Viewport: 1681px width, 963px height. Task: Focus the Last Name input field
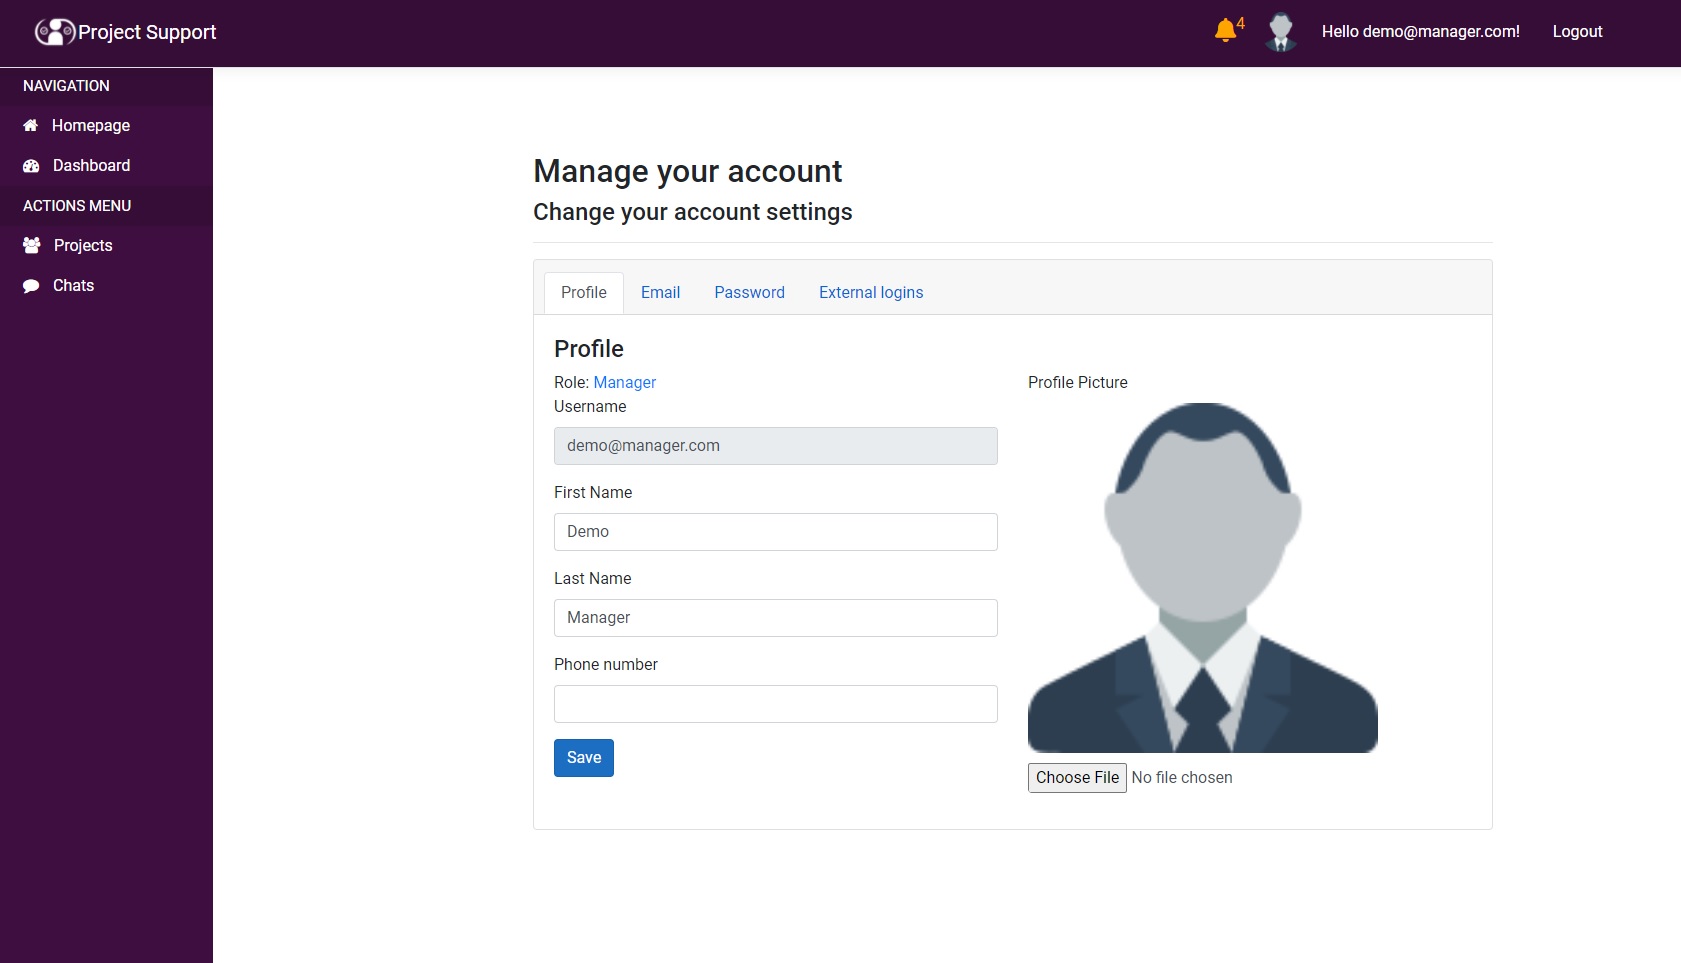pos(776,618)
